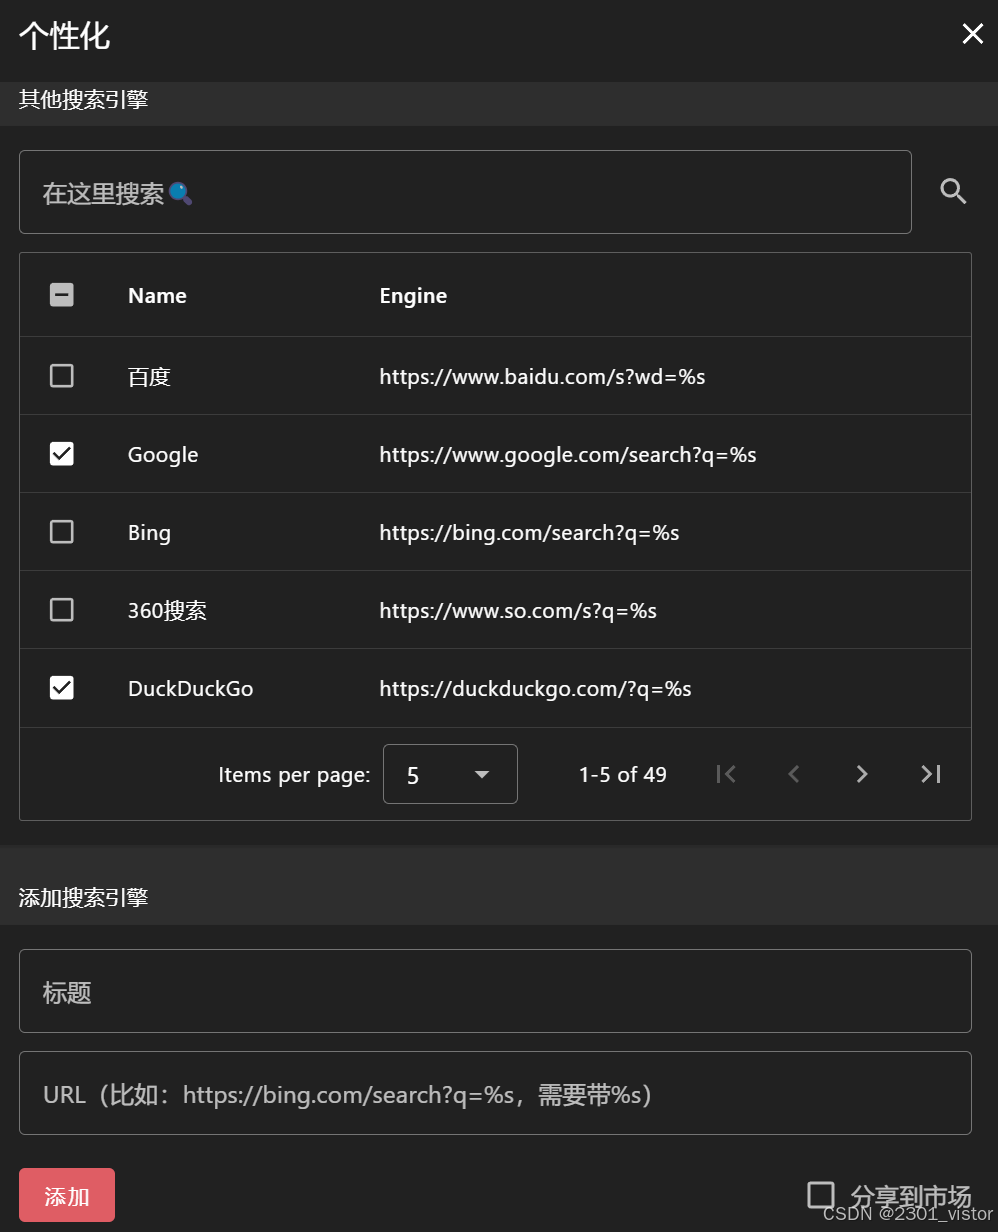The height and width of the screenshot is (1232, 998).
Task: Click the baidu.com engine URL
Action: coord(542,377)
